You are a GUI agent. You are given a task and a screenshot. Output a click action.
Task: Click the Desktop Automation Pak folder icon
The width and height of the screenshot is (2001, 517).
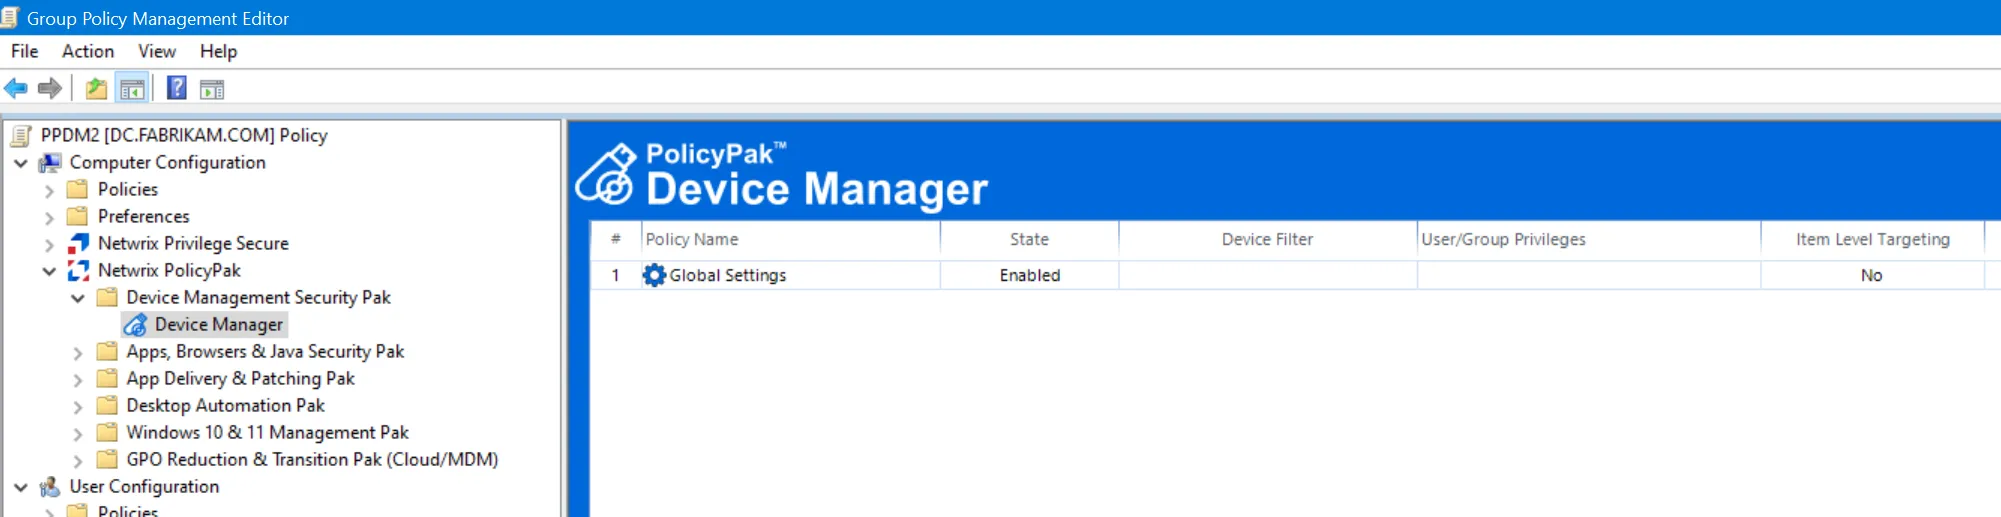[107, 405]
